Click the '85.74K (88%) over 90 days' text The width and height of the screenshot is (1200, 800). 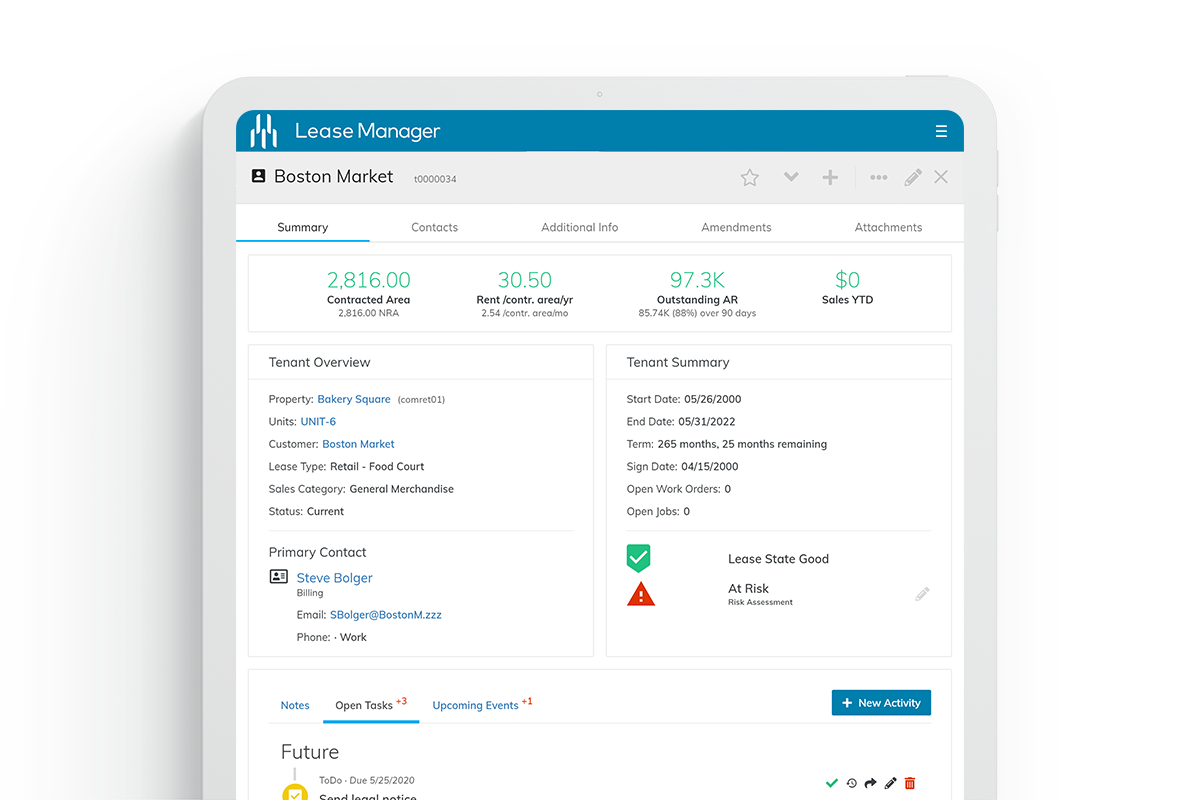point(697,313)
